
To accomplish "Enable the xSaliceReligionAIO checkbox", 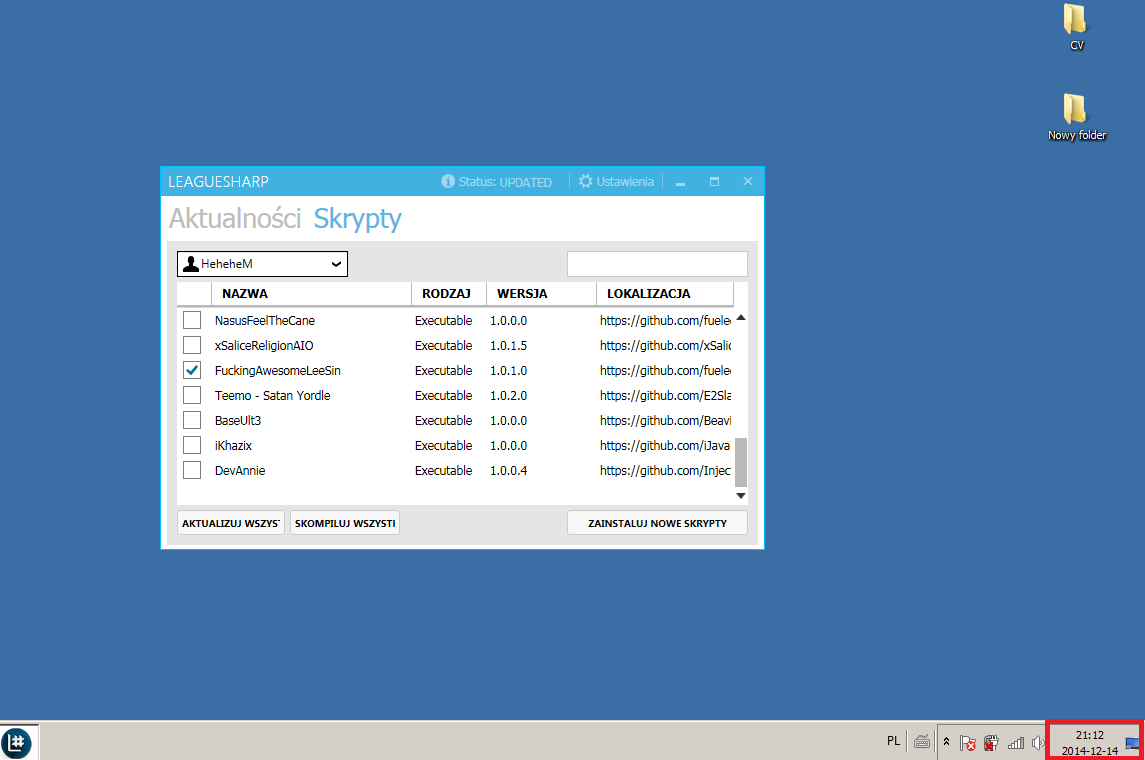I will click(x=192, y=345).
